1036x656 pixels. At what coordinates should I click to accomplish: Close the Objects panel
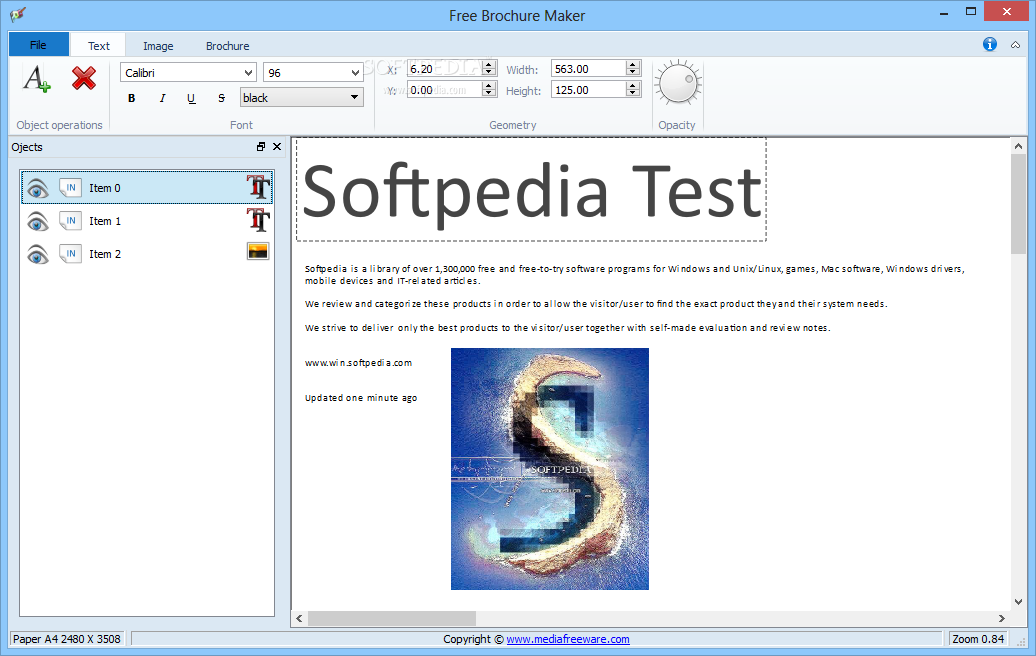[277, 147]
